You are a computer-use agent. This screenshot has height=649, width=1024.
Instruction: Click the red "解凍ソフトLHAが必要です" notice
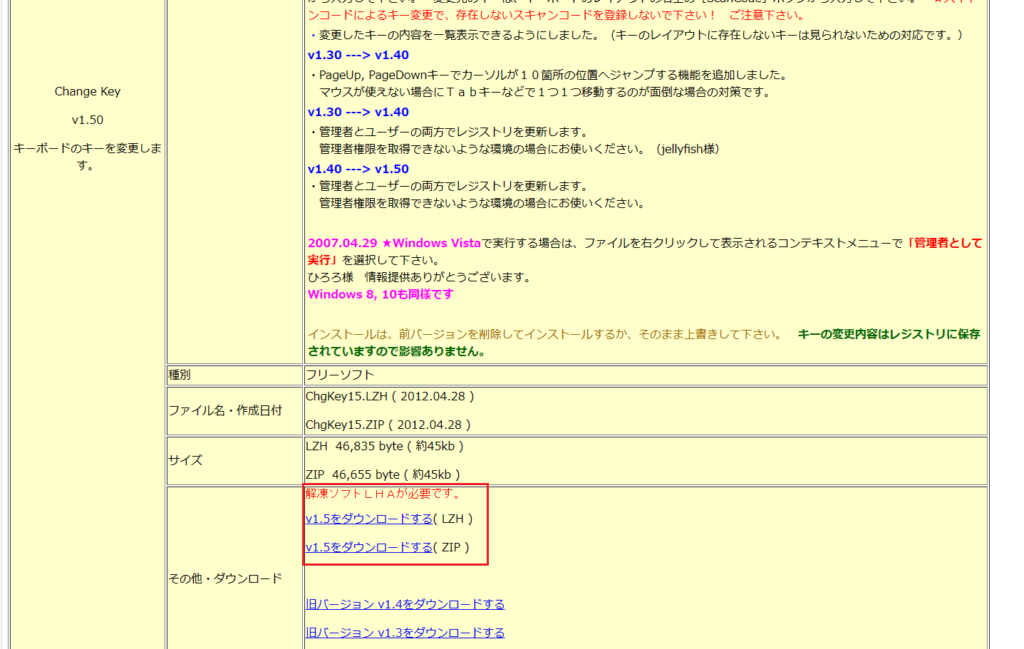383,494
